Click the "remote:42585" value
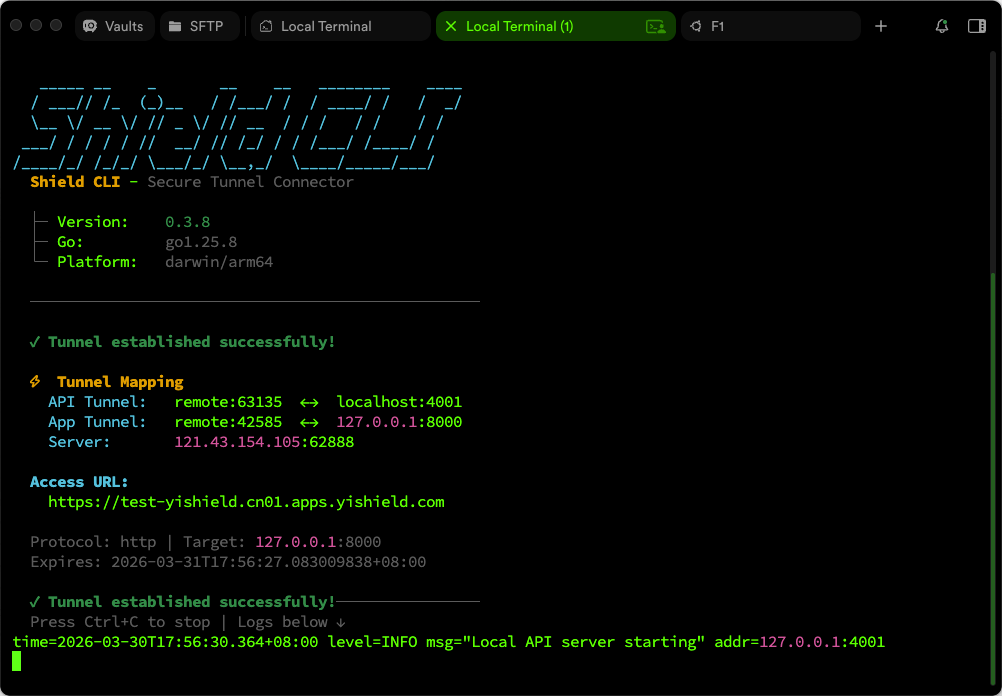 pos(228,422)
